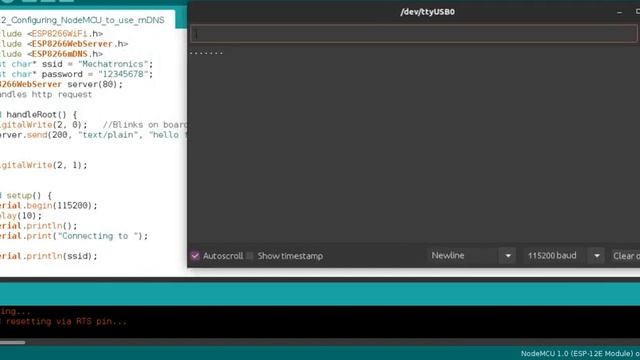
Task: Click the 'handles http request' comment line
Action: (46, 94)
